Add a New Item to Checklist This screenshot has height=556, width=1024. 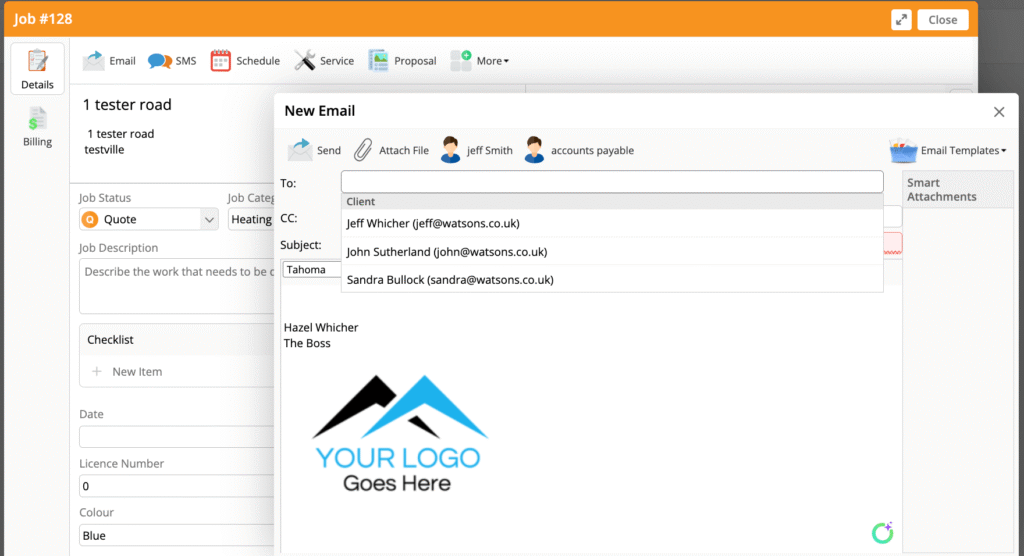(127, 372)
